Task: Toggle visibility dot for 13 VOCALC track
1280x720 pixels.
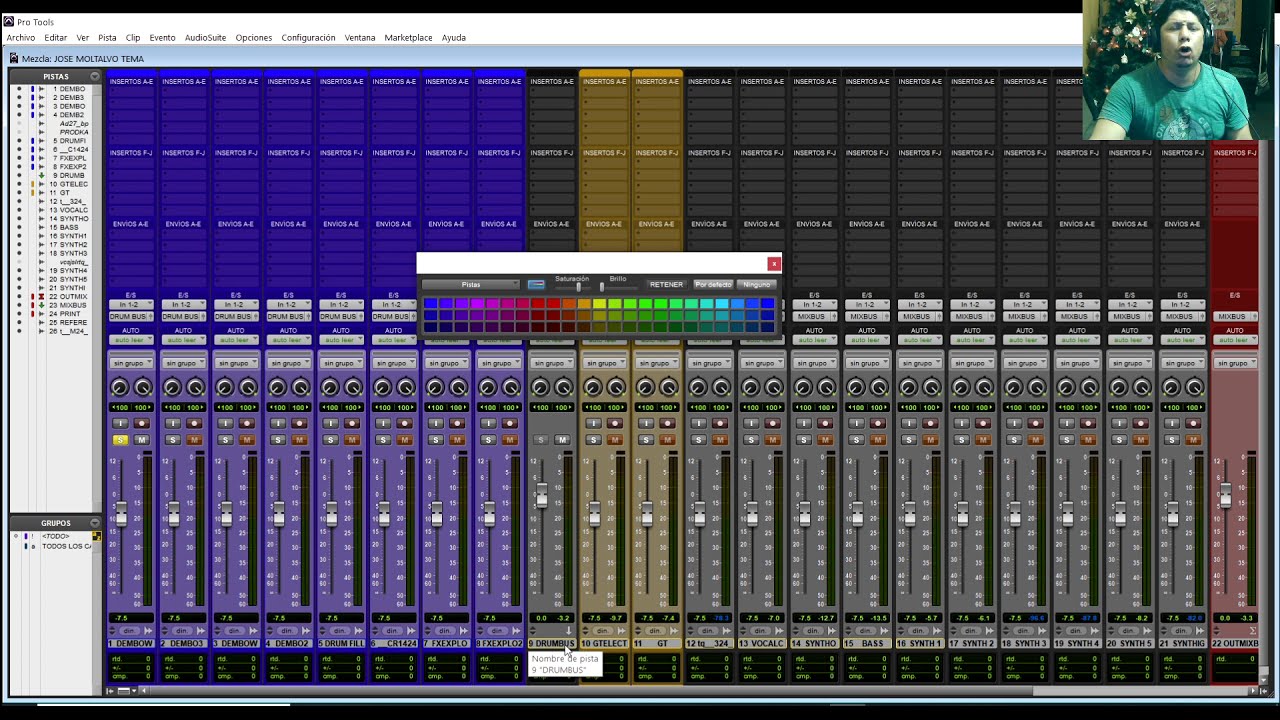Action: [x=18, y=210]
